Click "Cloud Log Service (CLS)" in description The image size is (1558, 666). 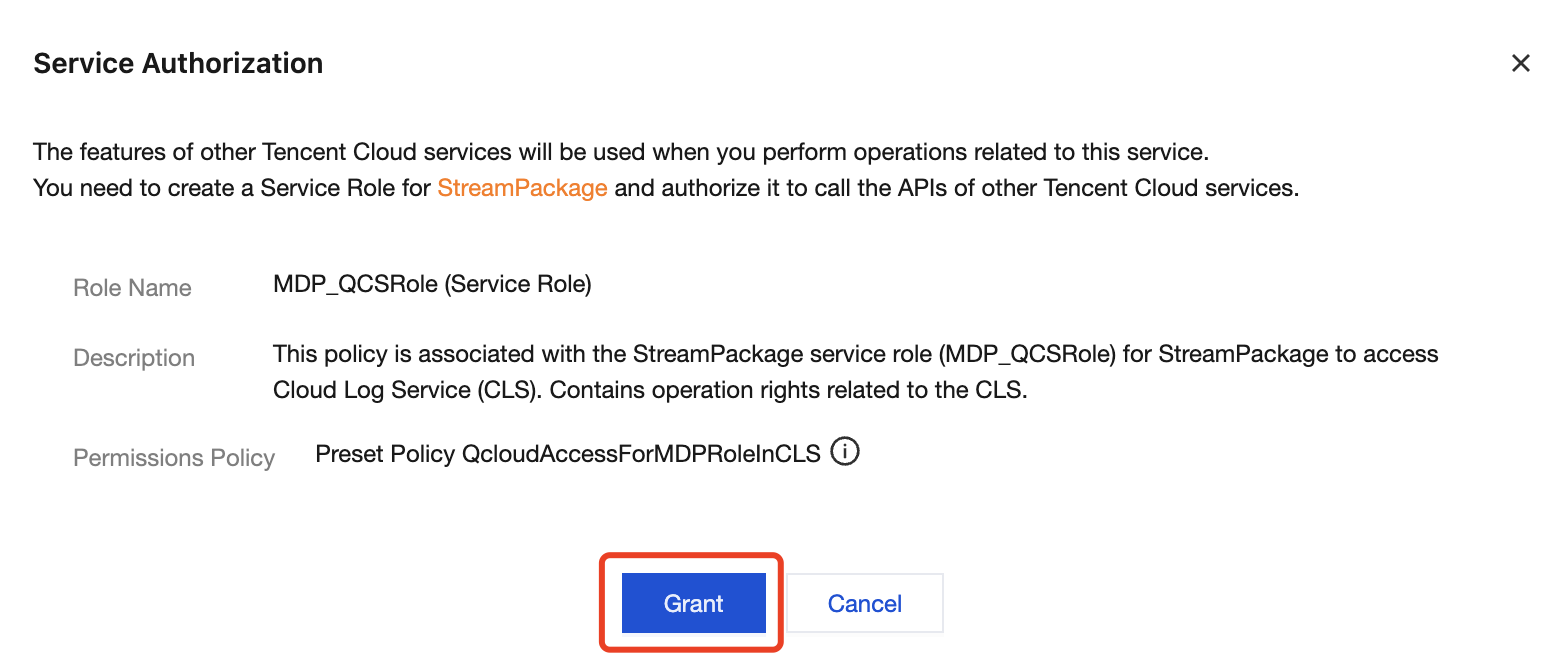tap(405, 390)
